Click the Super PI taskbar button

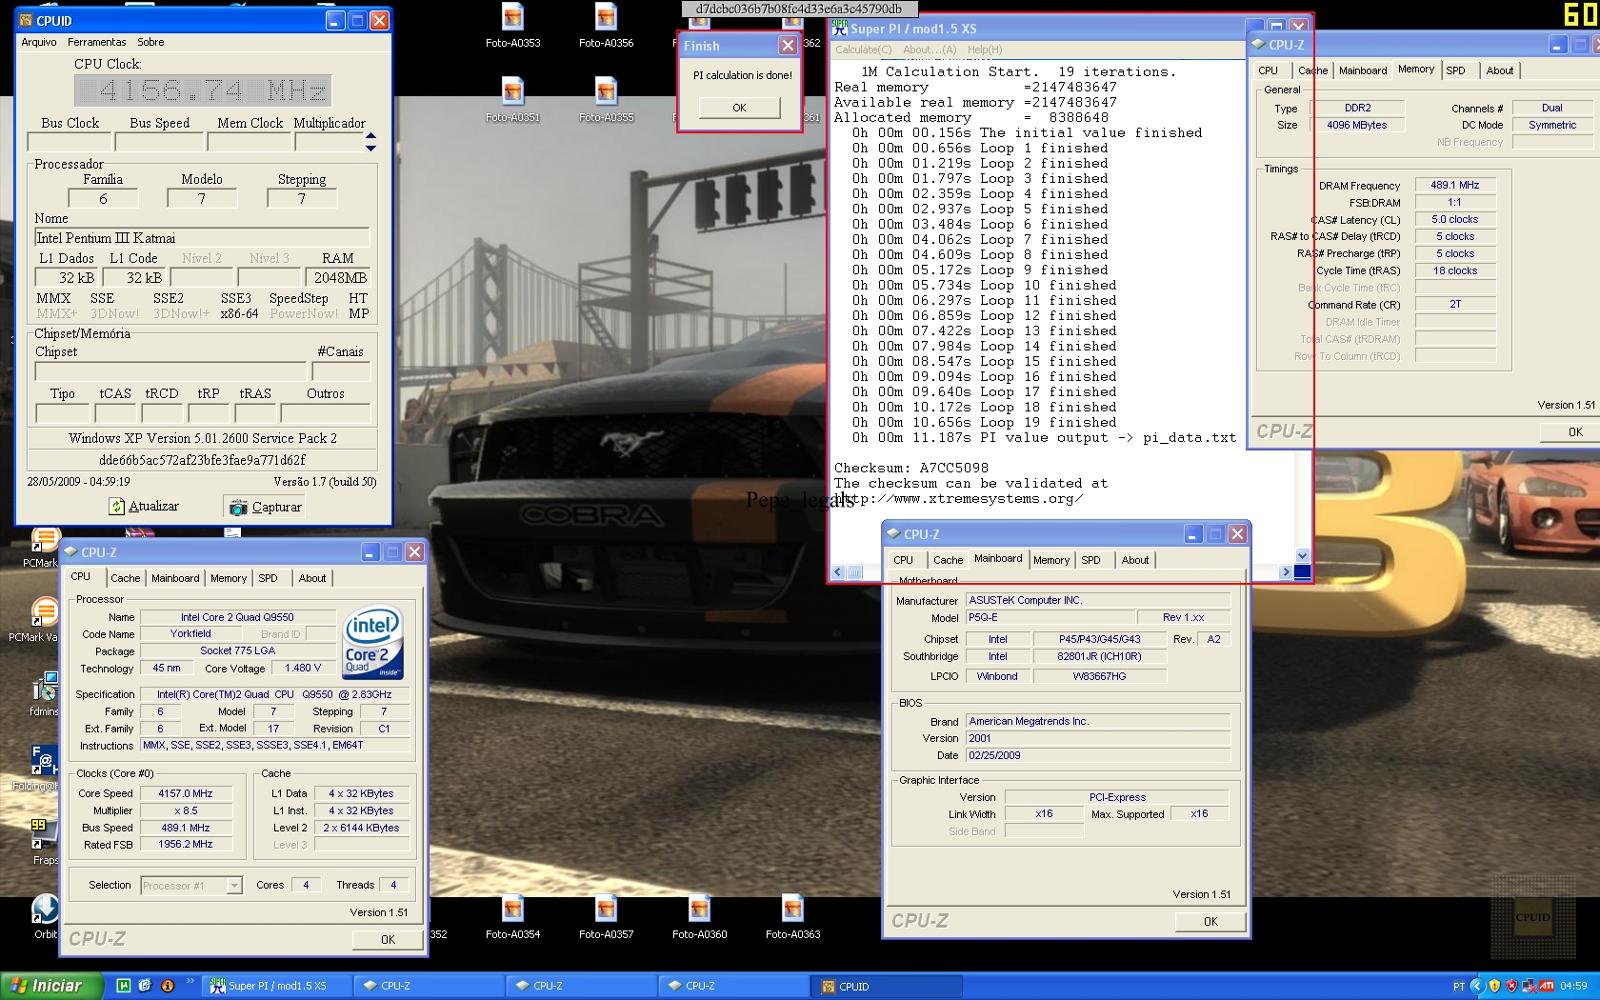click(x=277, y=986)
